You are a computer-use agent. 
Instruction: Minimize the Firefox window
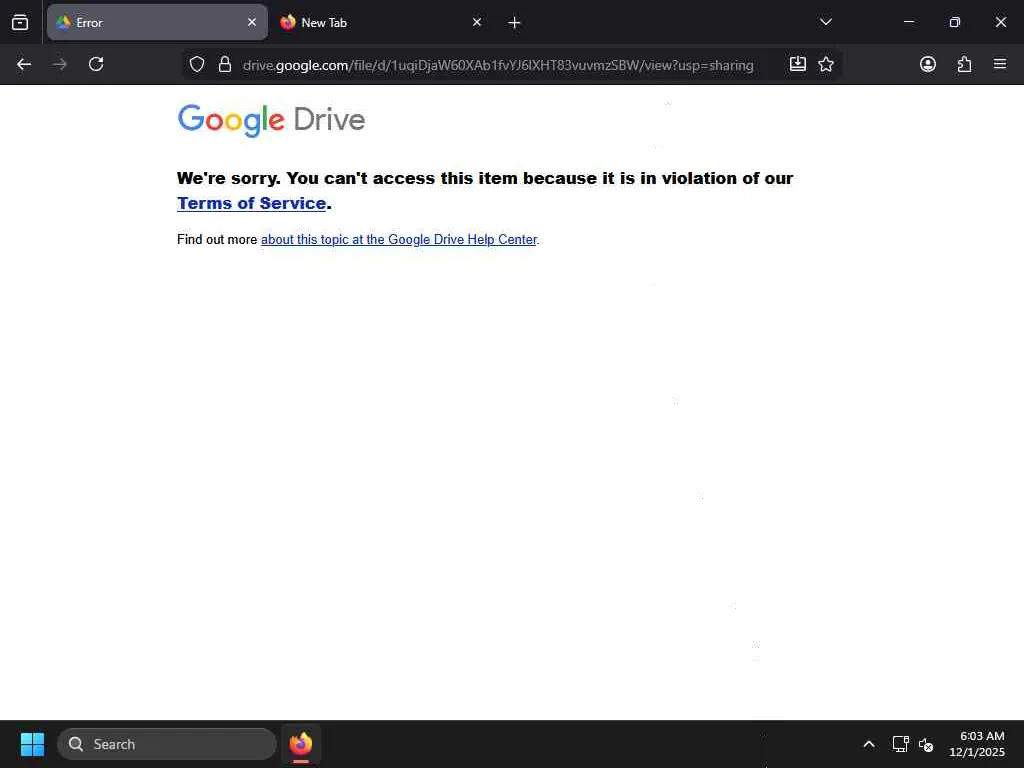tap(908, 22)
